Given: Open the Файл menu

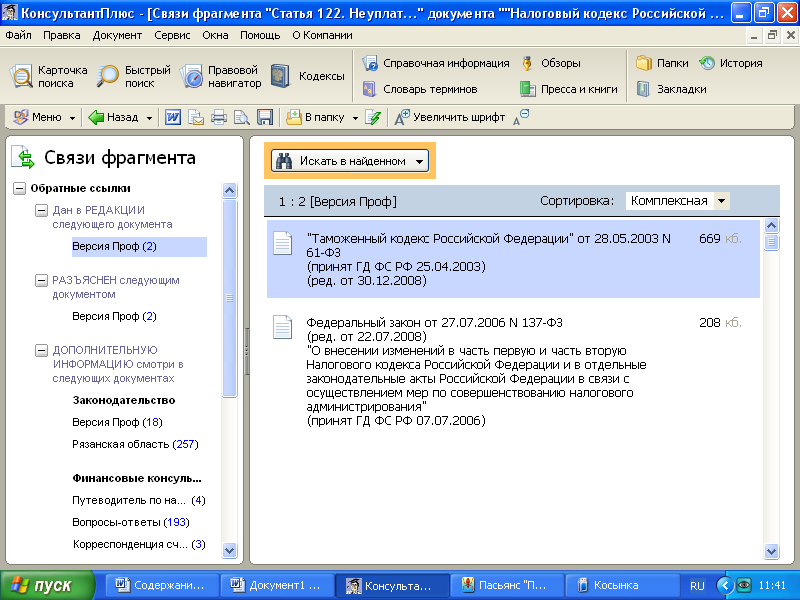Looking at the screenshot, I should (x=18, y=35).
